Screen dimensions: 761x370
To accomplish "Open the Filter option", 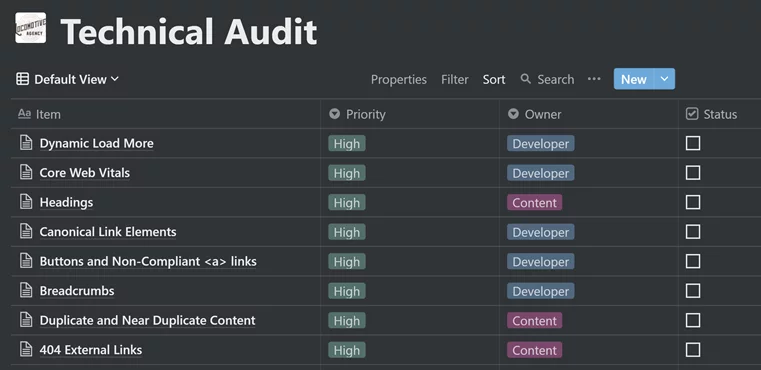I will coord(455,80).
